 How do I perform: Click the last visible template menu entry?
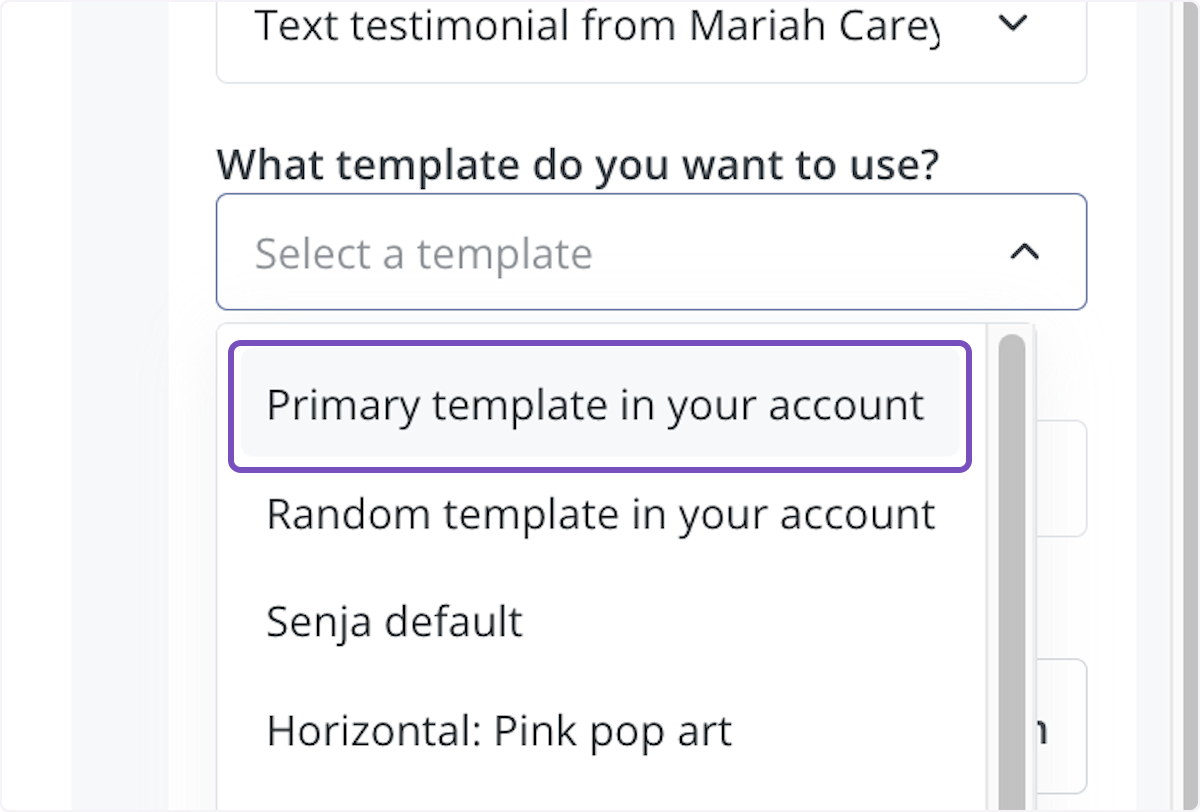pos(497,730)
